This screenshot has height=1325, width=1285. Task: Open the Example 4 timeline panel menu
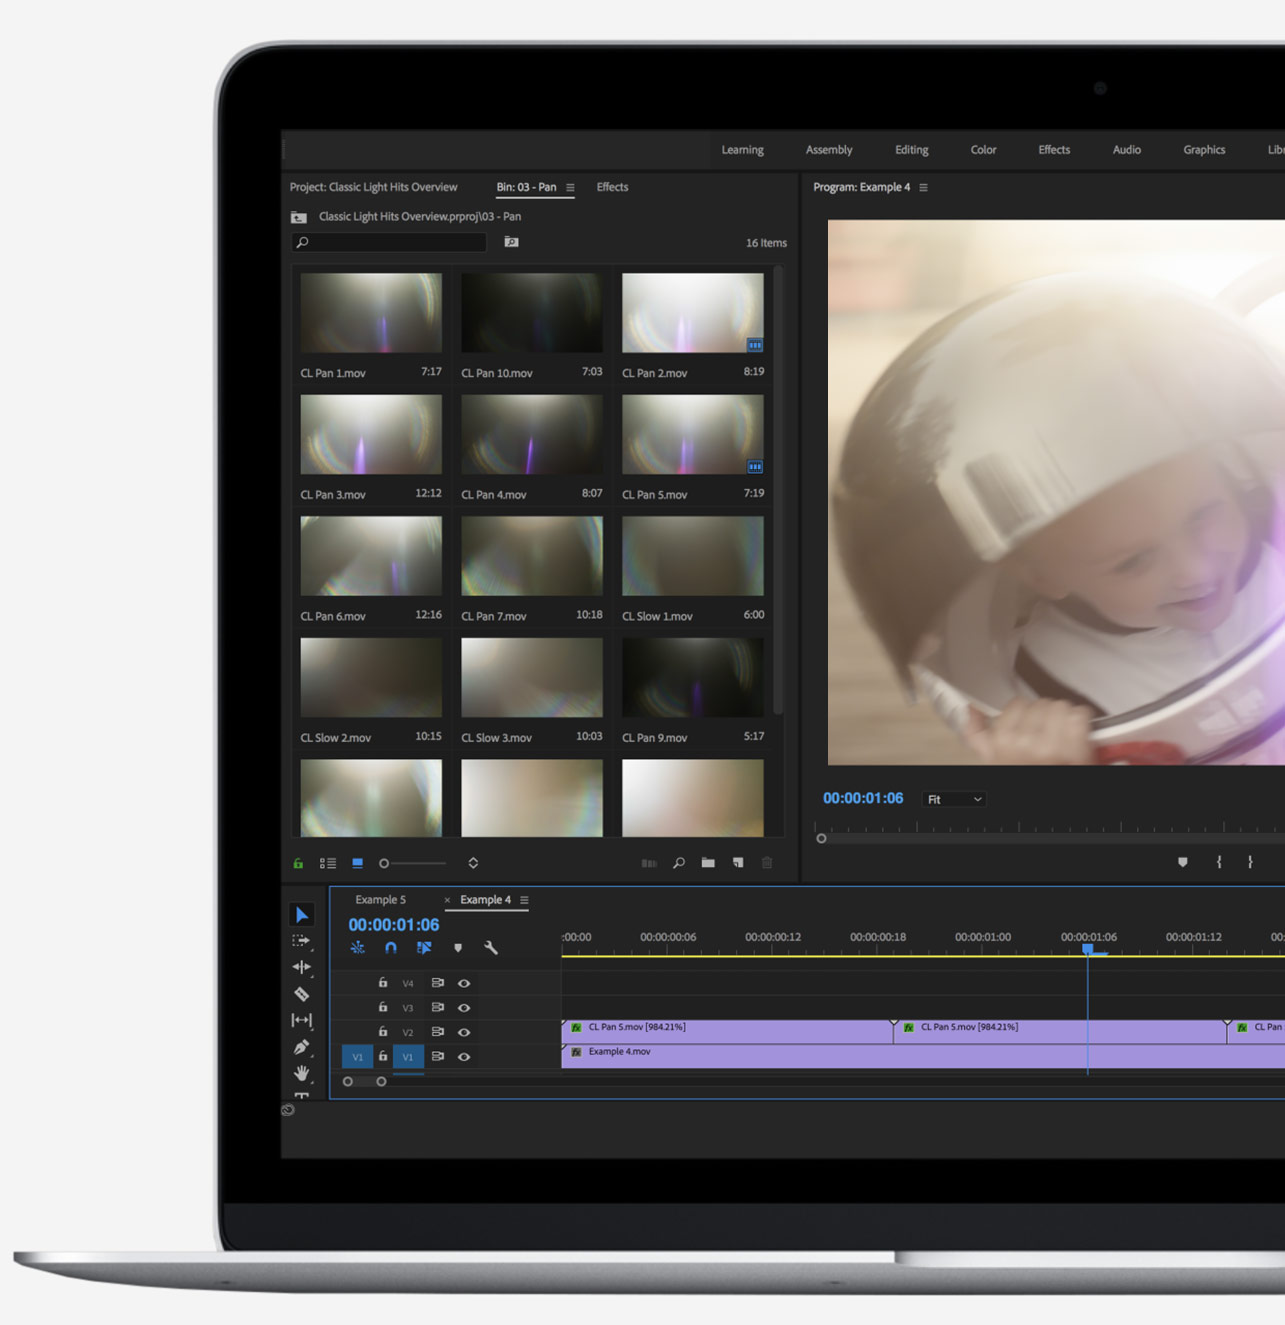[524, 900]
